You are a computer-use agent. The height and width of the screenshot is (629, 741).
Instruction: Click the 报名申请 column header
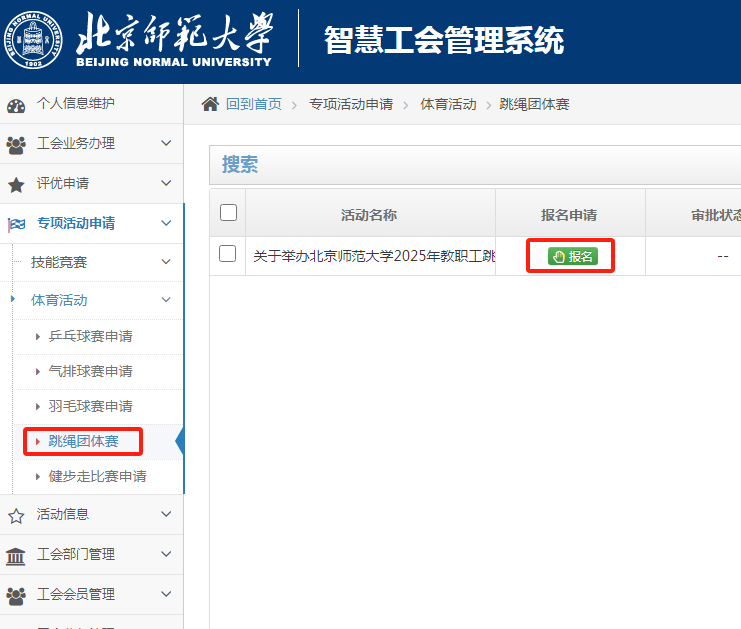(x=569, y=215)
